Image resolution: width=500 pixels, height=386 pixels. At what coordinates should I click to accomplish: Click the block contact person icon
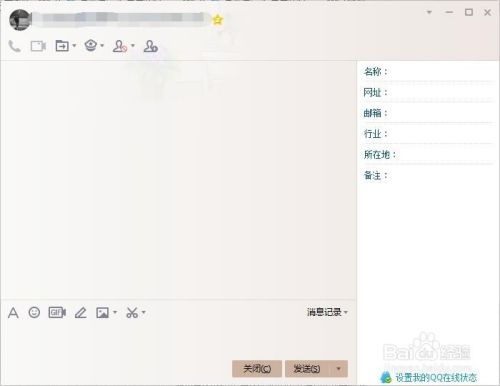pos(120,46)
